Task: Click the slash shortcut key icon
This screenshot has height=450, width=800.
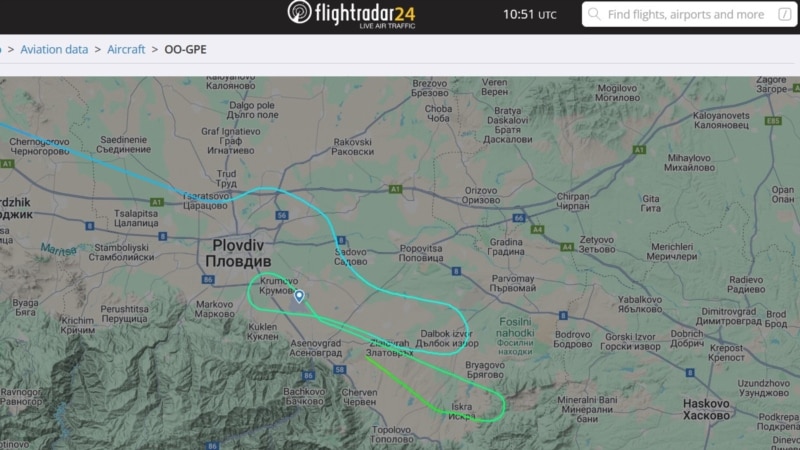Action: coord(785,14)
